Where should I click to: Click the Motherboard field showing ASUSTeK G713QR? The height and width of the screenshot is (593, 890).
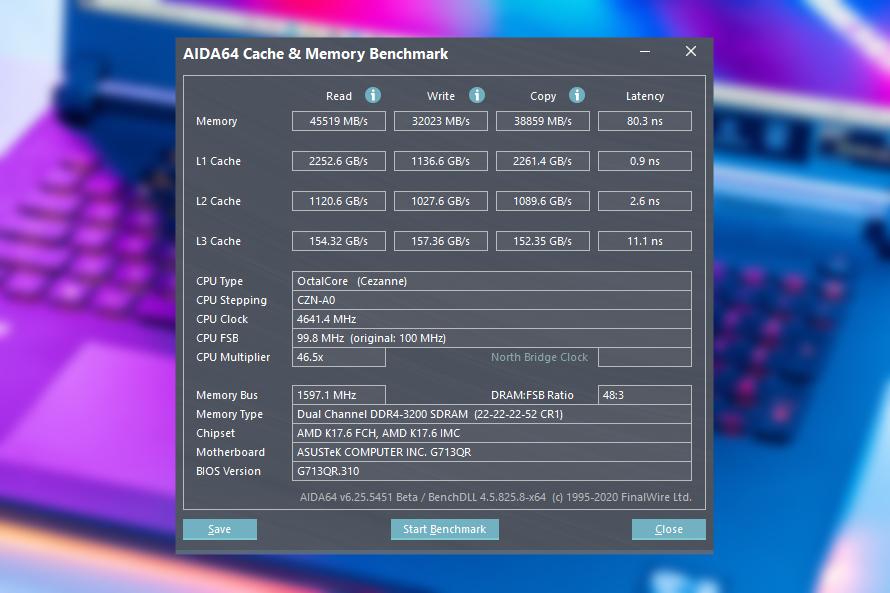pyautogui.click(x=492, y=451)
